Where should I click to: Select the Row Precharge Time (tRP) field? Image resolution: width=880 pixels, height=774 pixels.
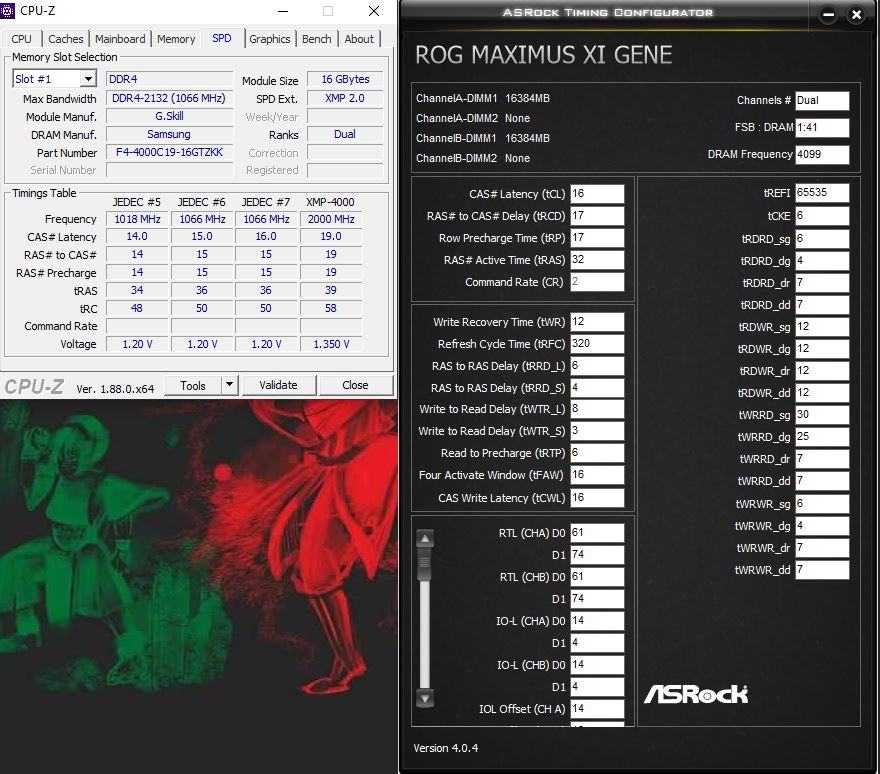coord(597,237)
